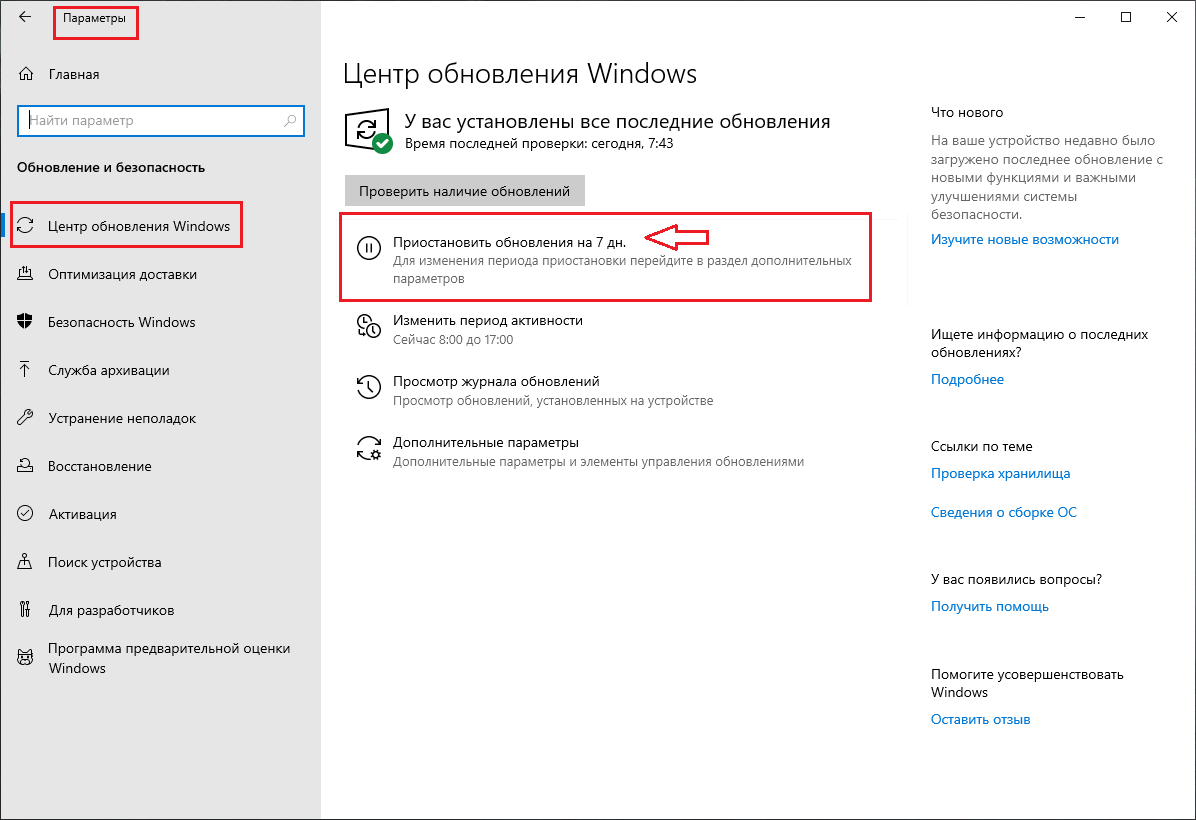The image size is (1196, 820).
Task: Select Служба архивации in sidebar
Action: pyautogui.click(x=108, y=370)
